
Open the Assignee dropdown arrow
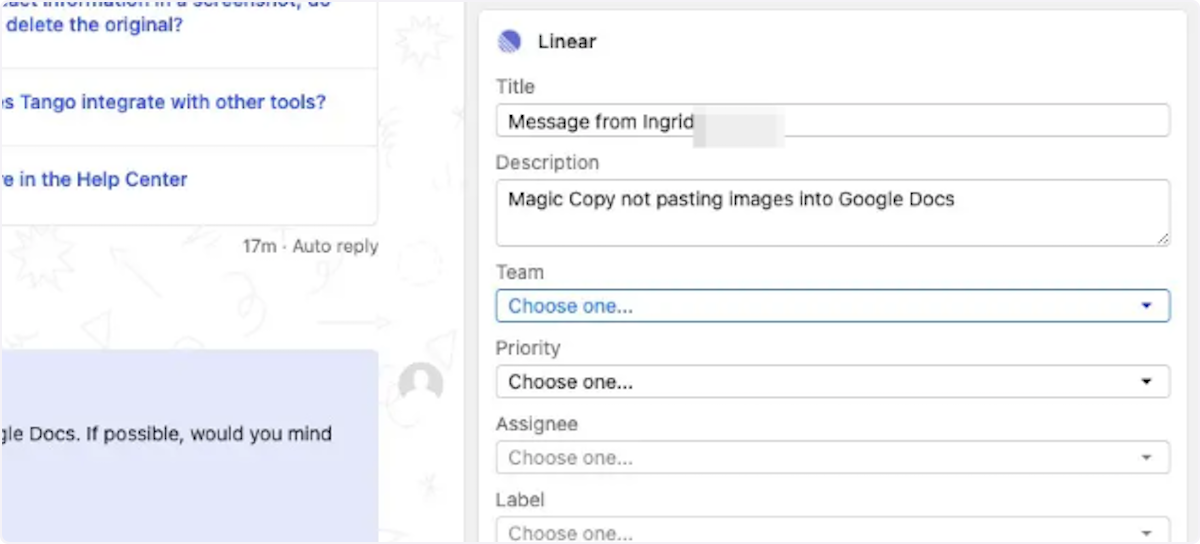tap(1146, 458)
